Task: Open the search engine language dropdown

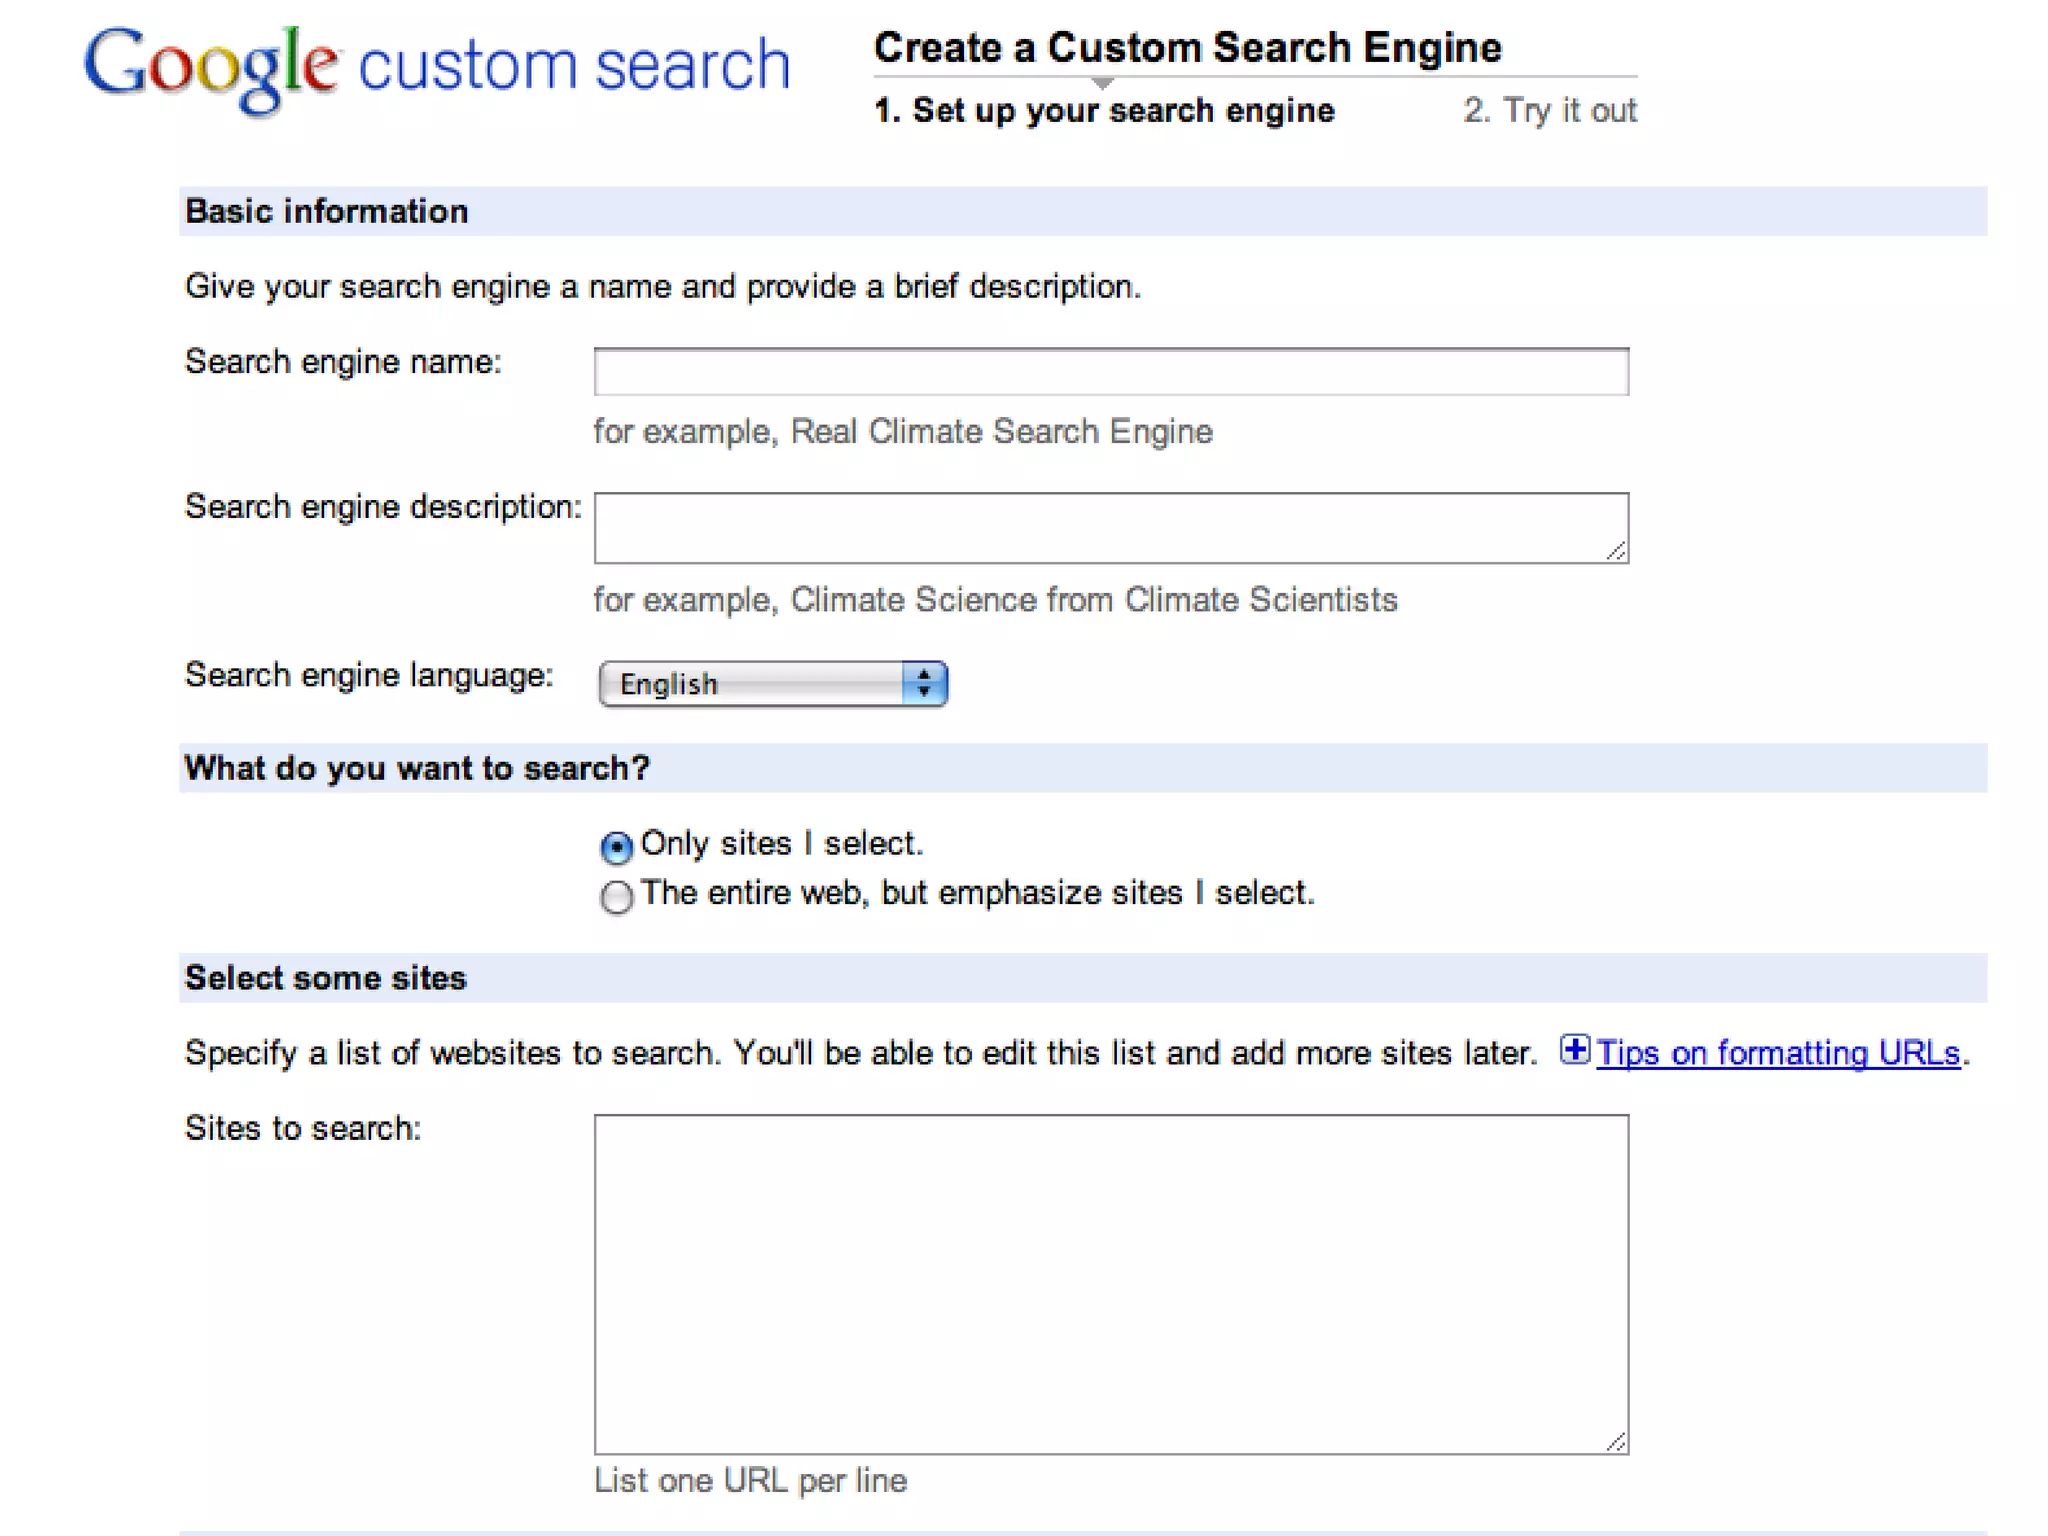Action: [x=772, y=684]
